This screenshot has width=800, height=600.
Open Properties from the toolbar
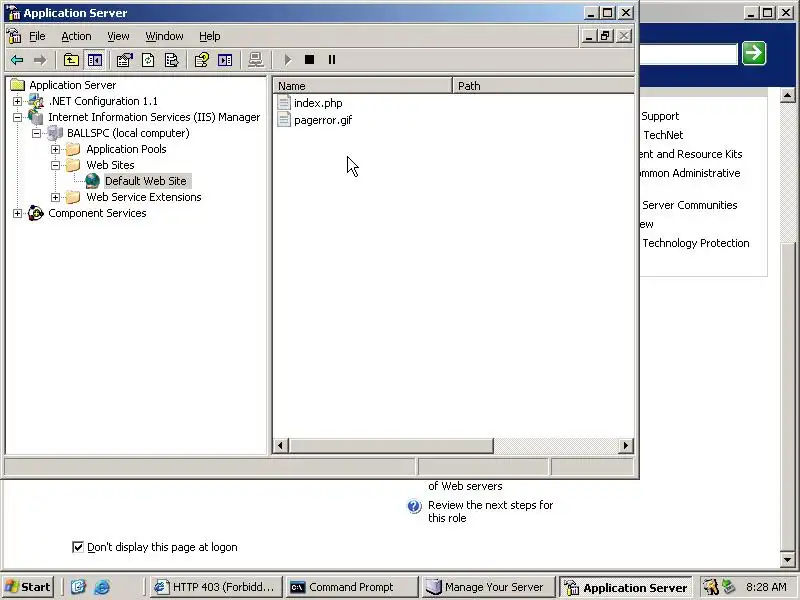pyautogui.click(x=124, y=60)
